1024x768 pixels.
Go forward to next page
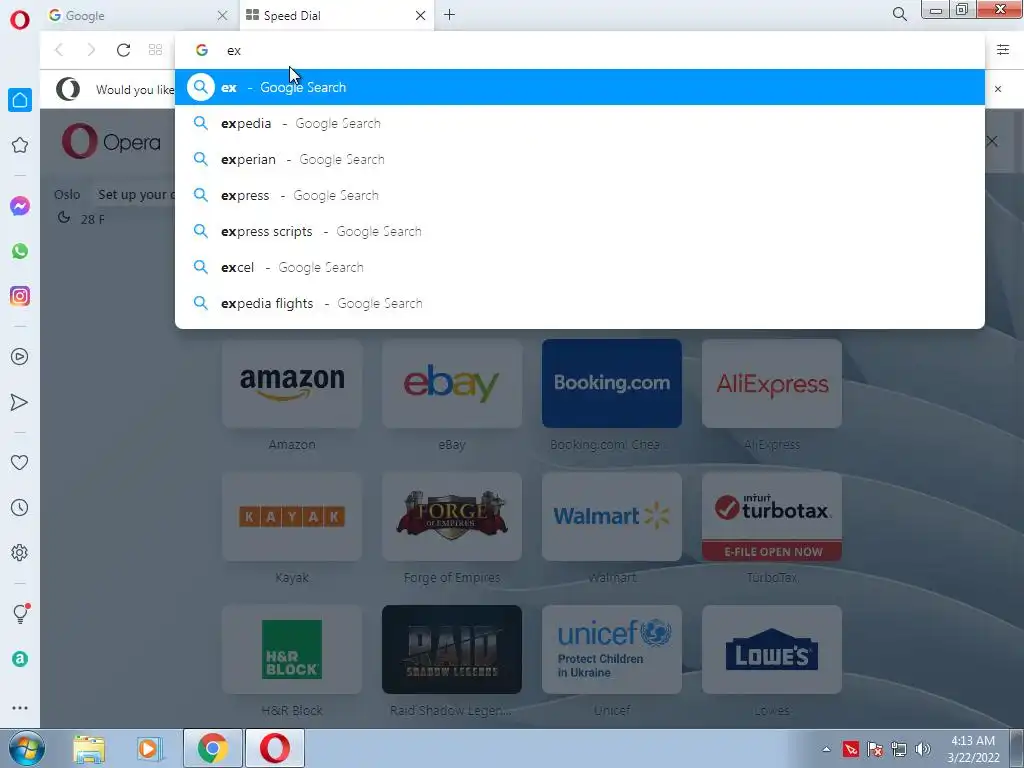[x=91, y=50]
